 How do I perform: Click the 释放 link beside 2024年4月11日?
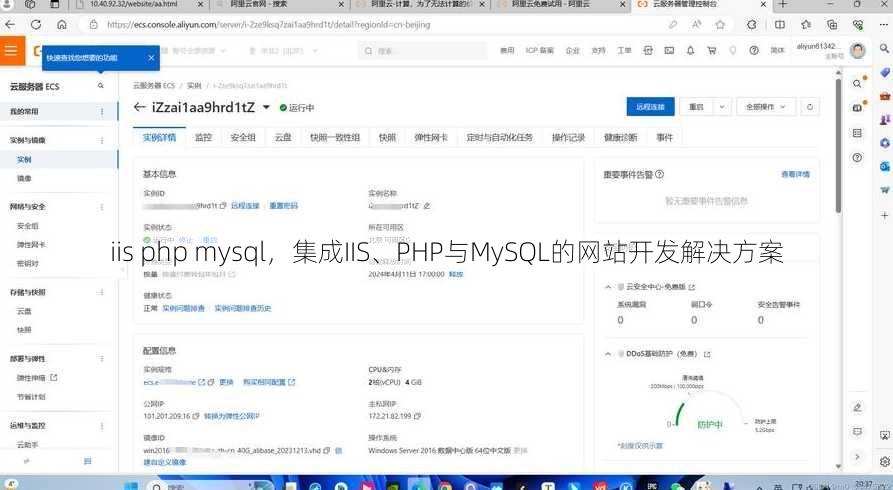click(456, 274)
